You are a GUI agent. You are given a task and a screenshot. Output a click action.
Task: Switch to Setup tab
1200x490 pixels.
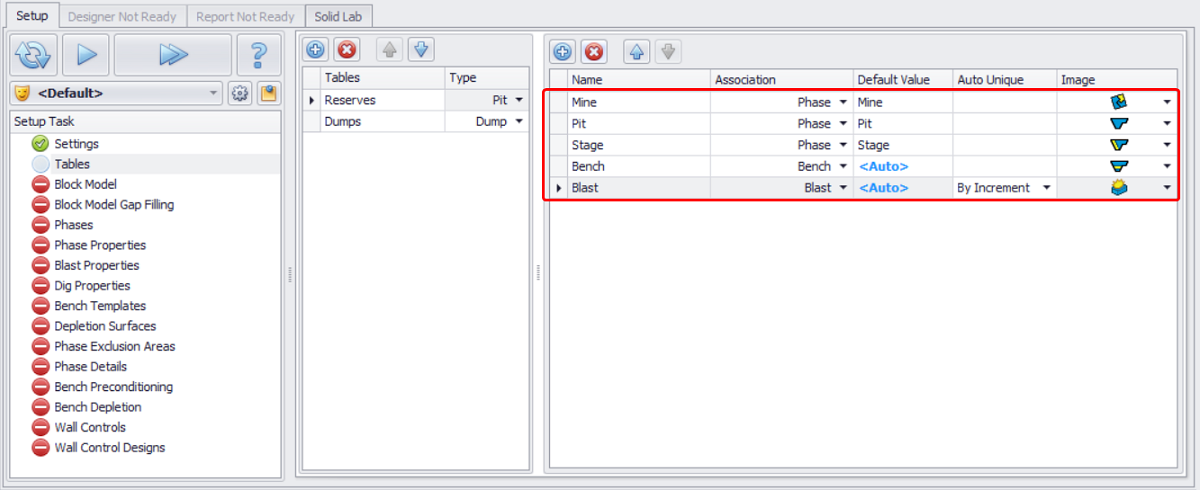click(32, 16)
